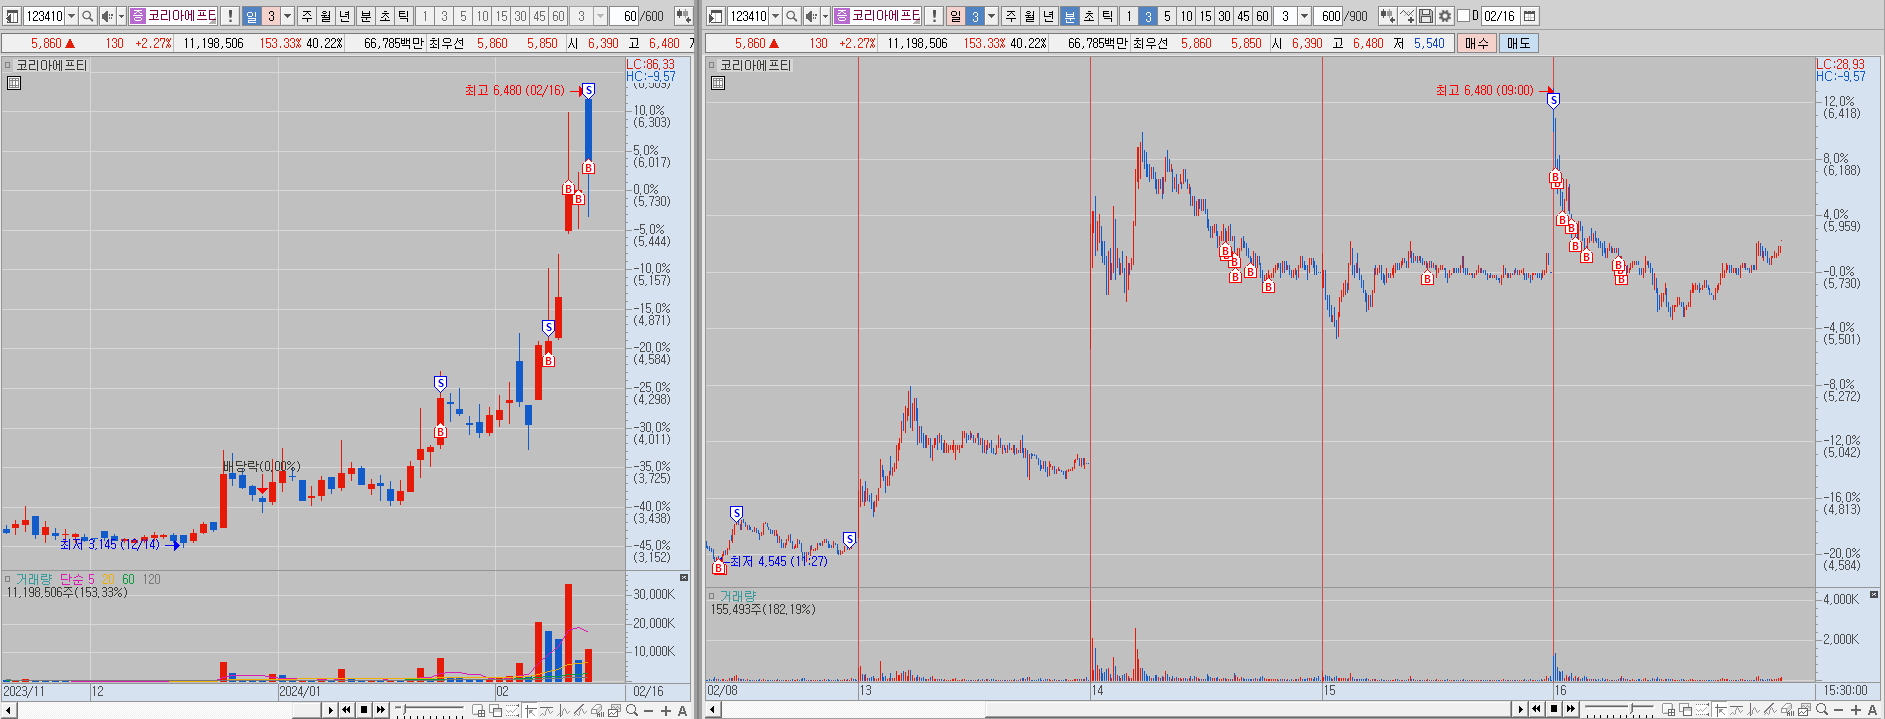The height and width of the screenshot is (719, 1885).
Task: Select the 60-minute interval in right chart
Action: 1262,16
